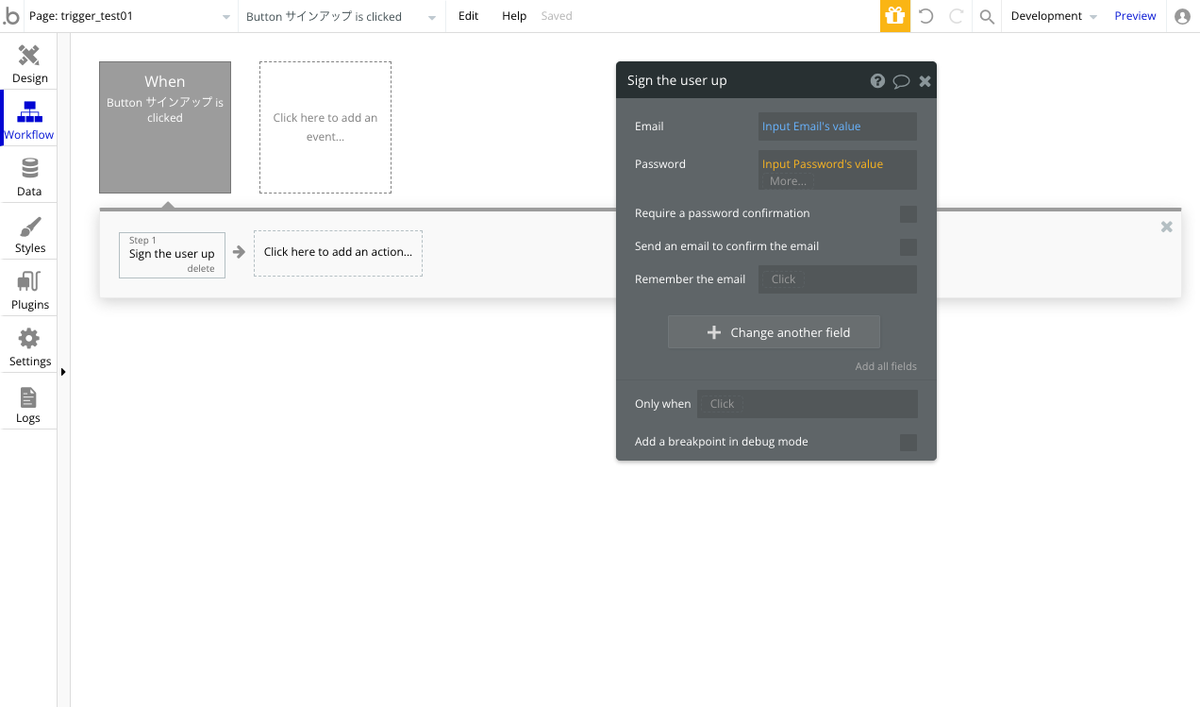Viewport: 1200px width, 707px height.
Task: Open the Plugins tab
Action: (x=29, y=291)
